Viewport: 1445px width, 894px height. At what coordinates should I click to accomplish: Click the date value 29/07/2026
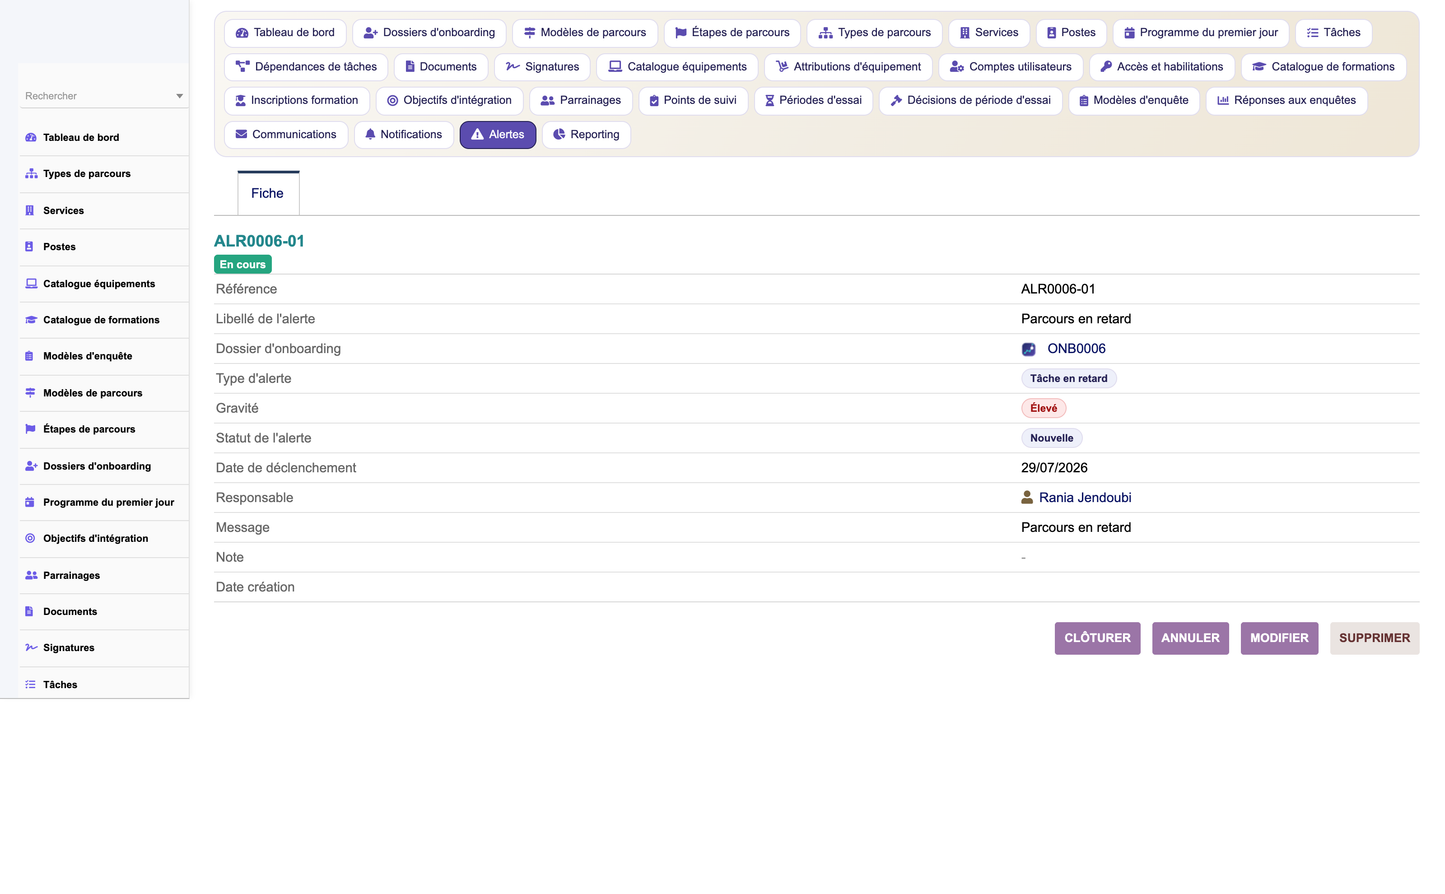point(1054,468)
